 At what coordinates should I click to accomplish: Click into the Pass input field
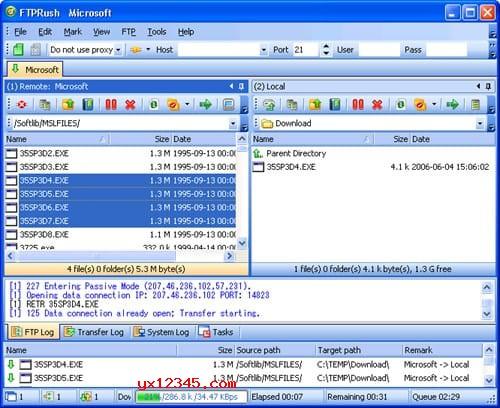click(447, 50)
